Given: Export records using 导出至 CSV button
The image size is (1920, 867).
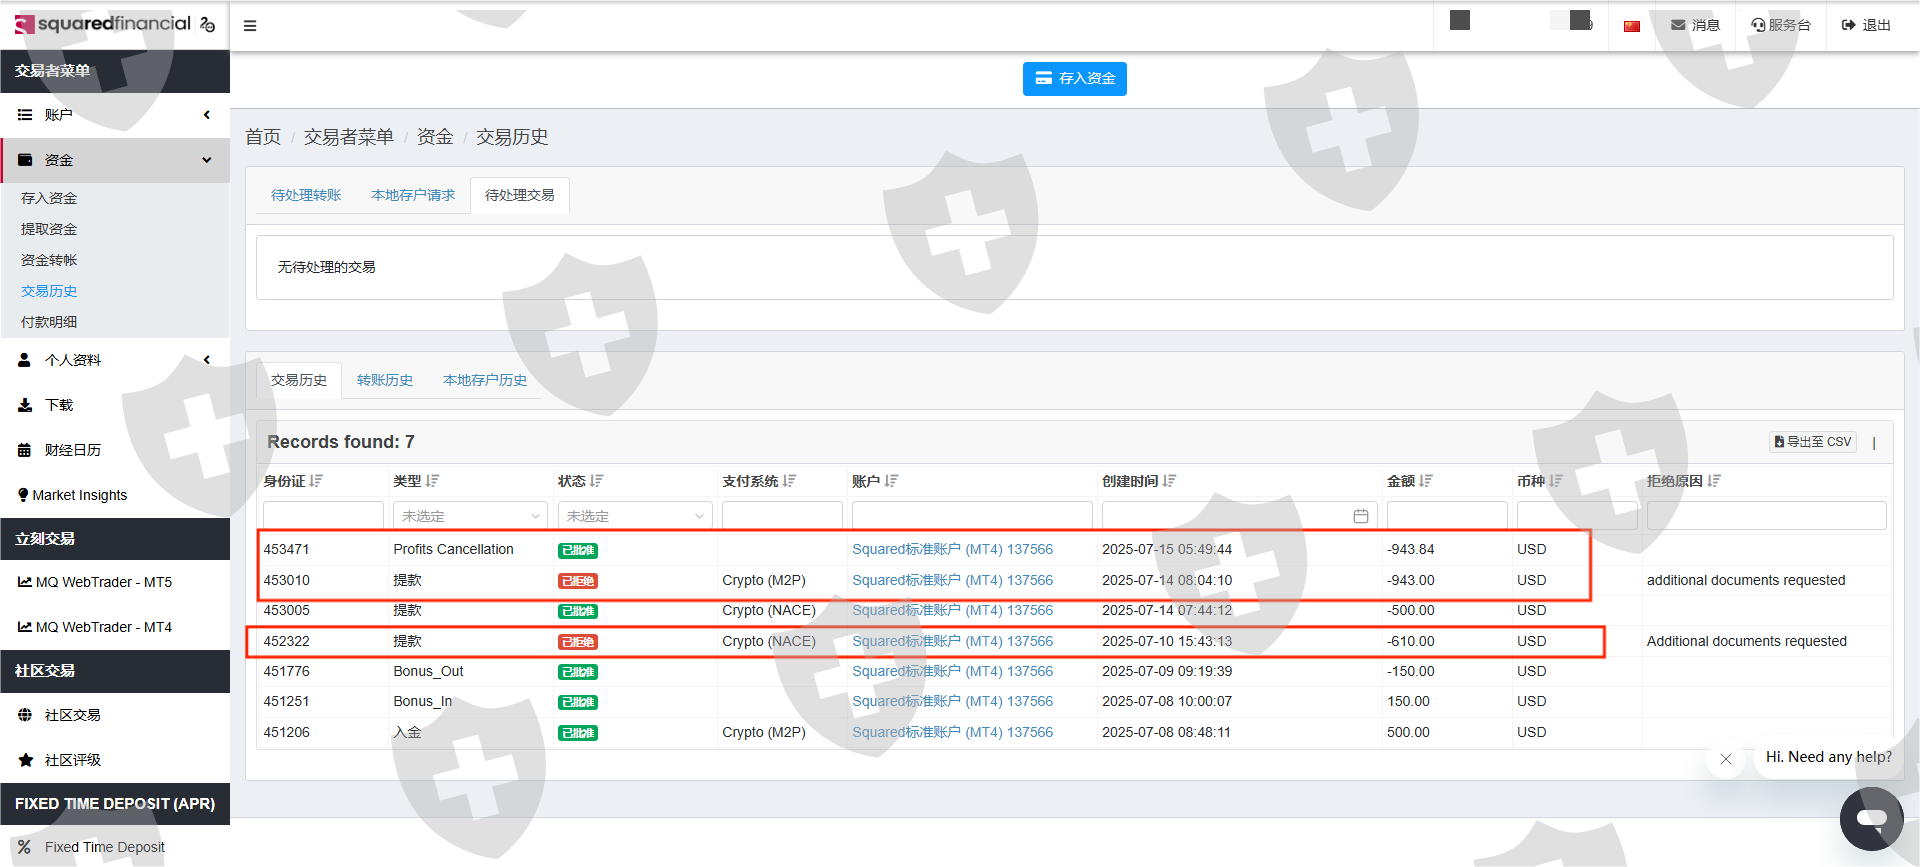Looking at the screenshot, I should point(1812,442).
